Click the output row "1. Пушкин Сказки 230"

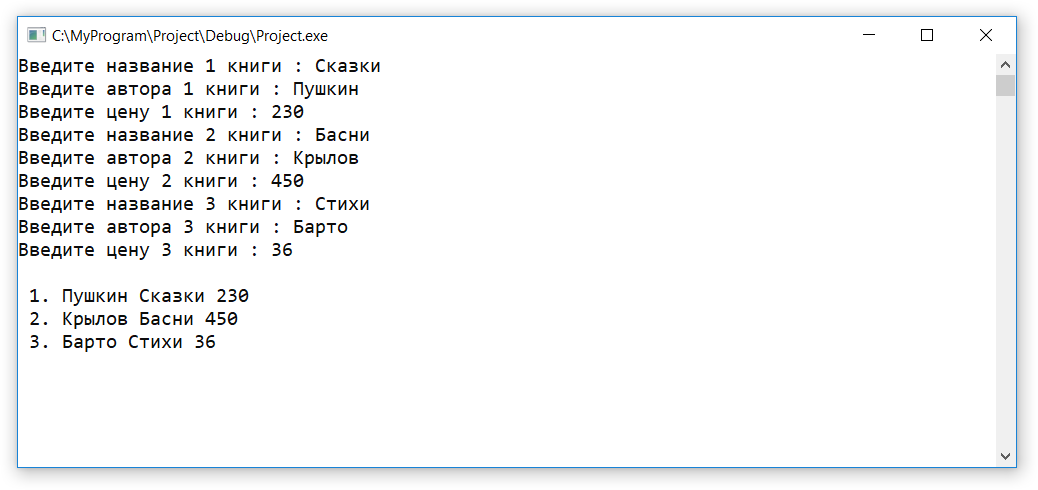pos(138,297)
